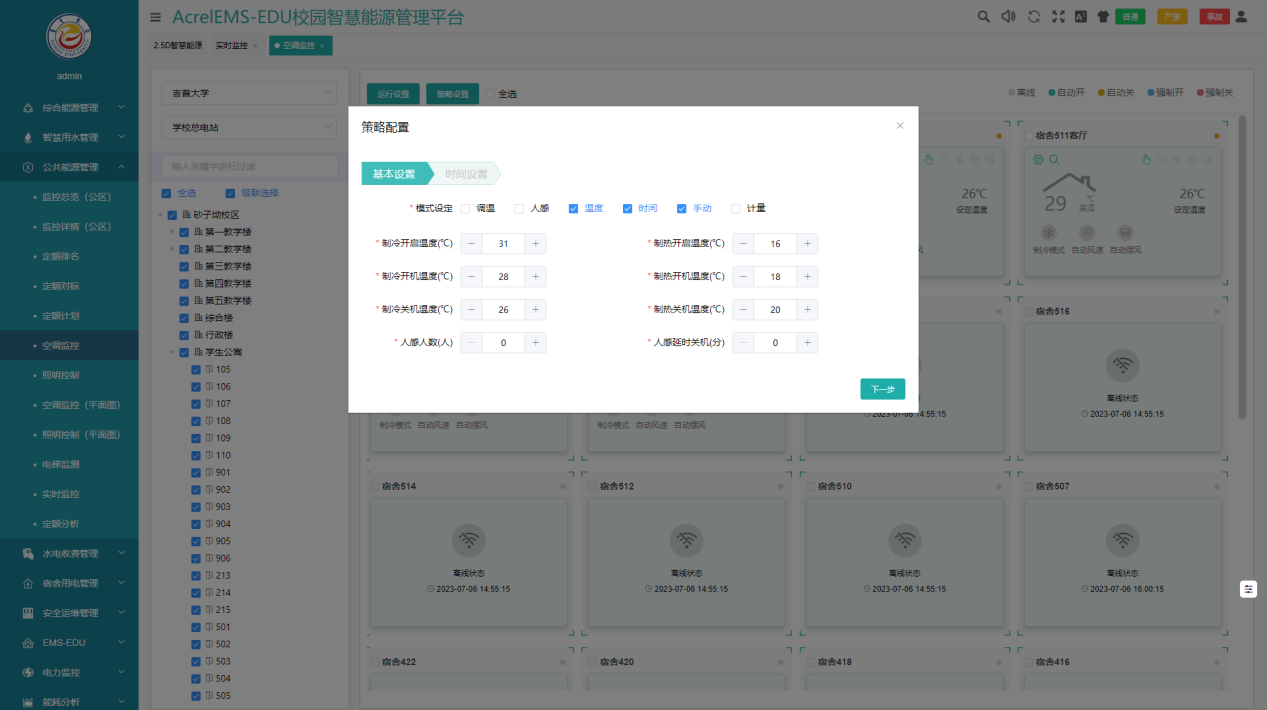Click the vertical scrollbar of the card area
Viewport: 1267px width, 710px height.
[1243, 266]
